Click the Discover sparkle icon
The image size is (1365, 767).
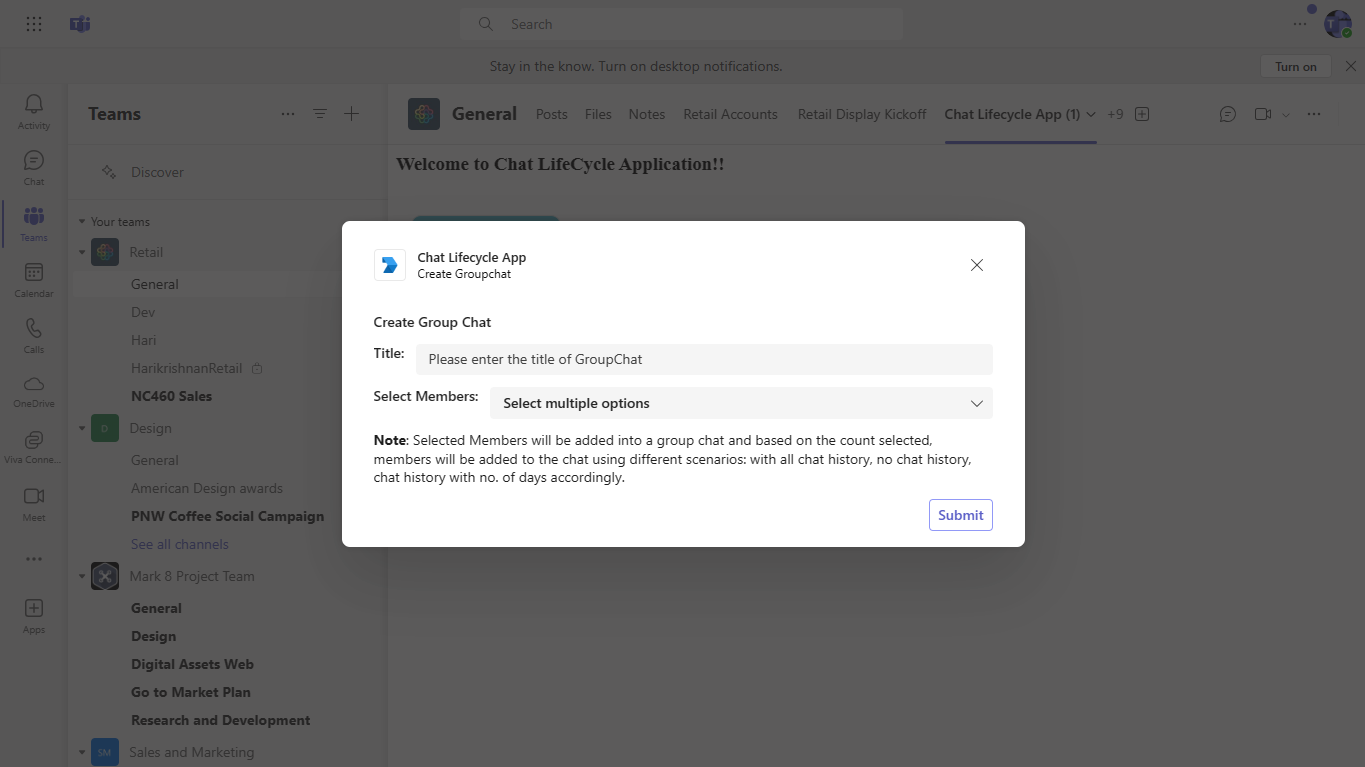click(x=109, y=172)
